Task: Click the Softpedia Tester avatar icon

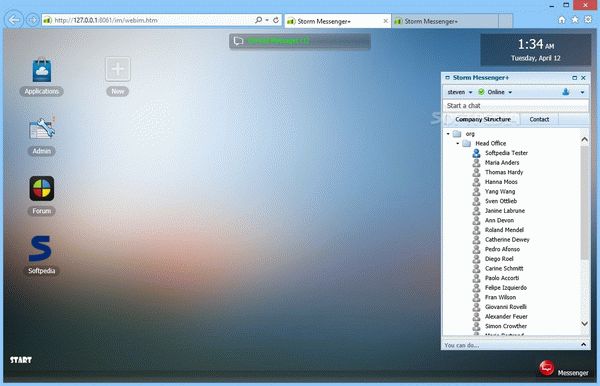Action: (x=476, y=153)
